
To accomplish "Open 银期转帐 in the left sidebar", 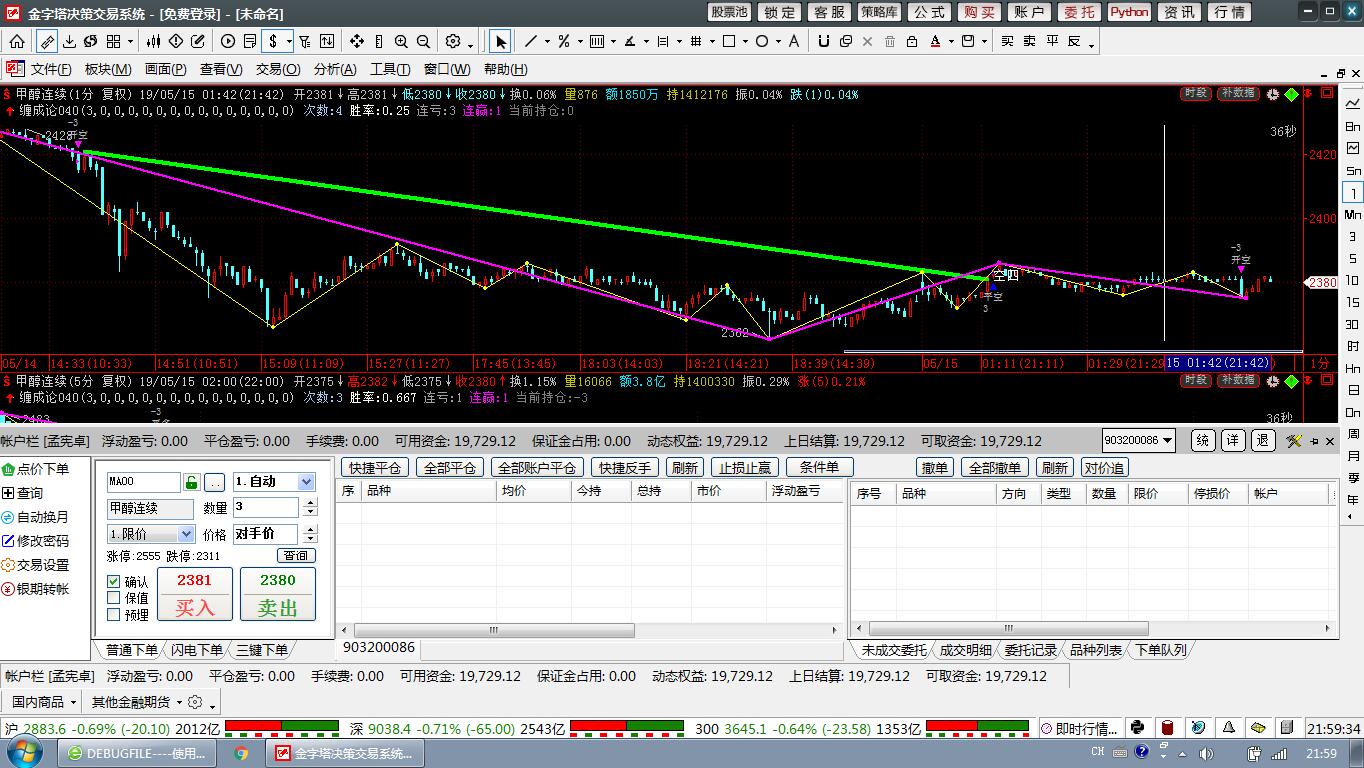I will coord(37,589).
